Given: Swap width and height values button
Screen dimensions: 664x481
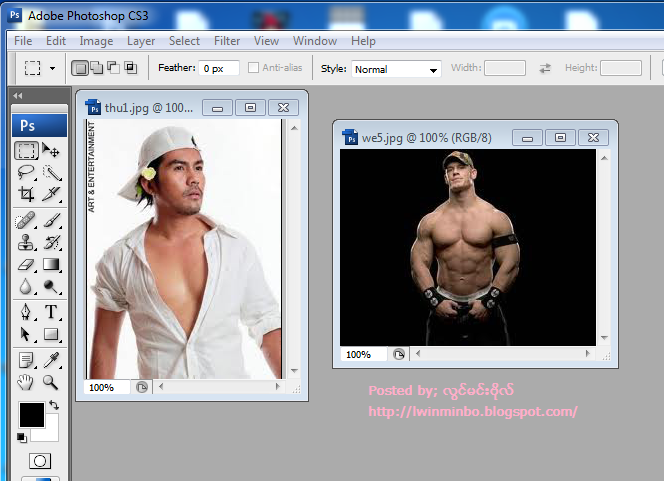Looking at the screenshot, I should [545, 68].
